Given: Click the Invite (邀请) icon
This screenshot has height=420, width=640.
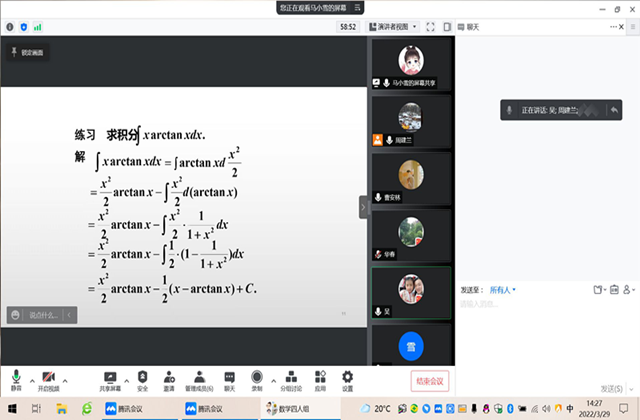Looking at the screenshot, I should 168,377.
